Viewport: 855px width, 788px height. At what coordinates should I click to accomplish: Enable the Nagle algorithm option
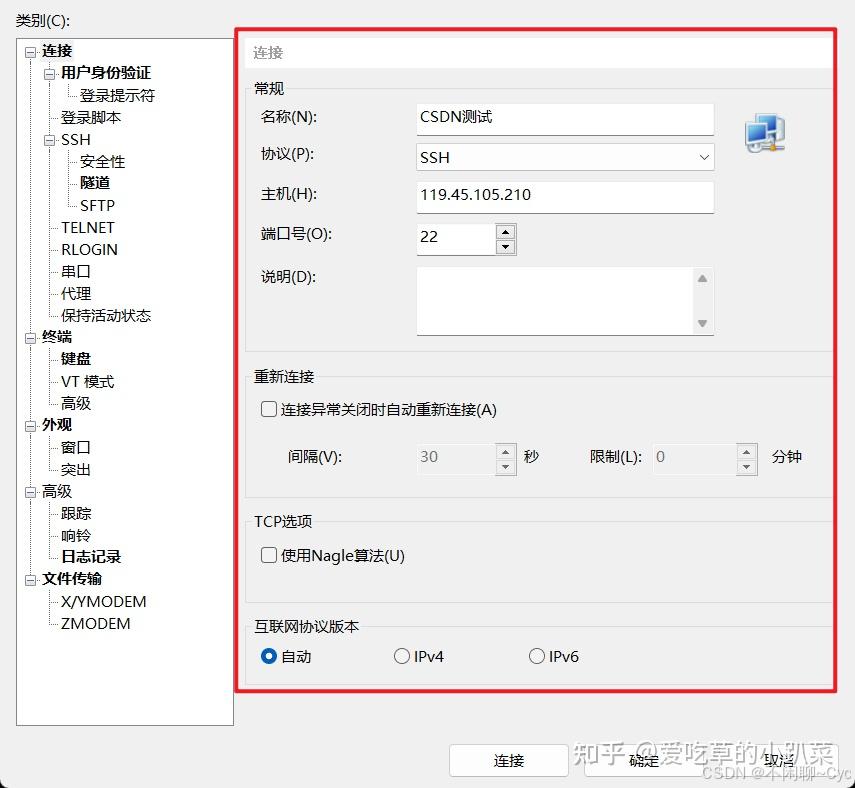click(x=269, y=555)
